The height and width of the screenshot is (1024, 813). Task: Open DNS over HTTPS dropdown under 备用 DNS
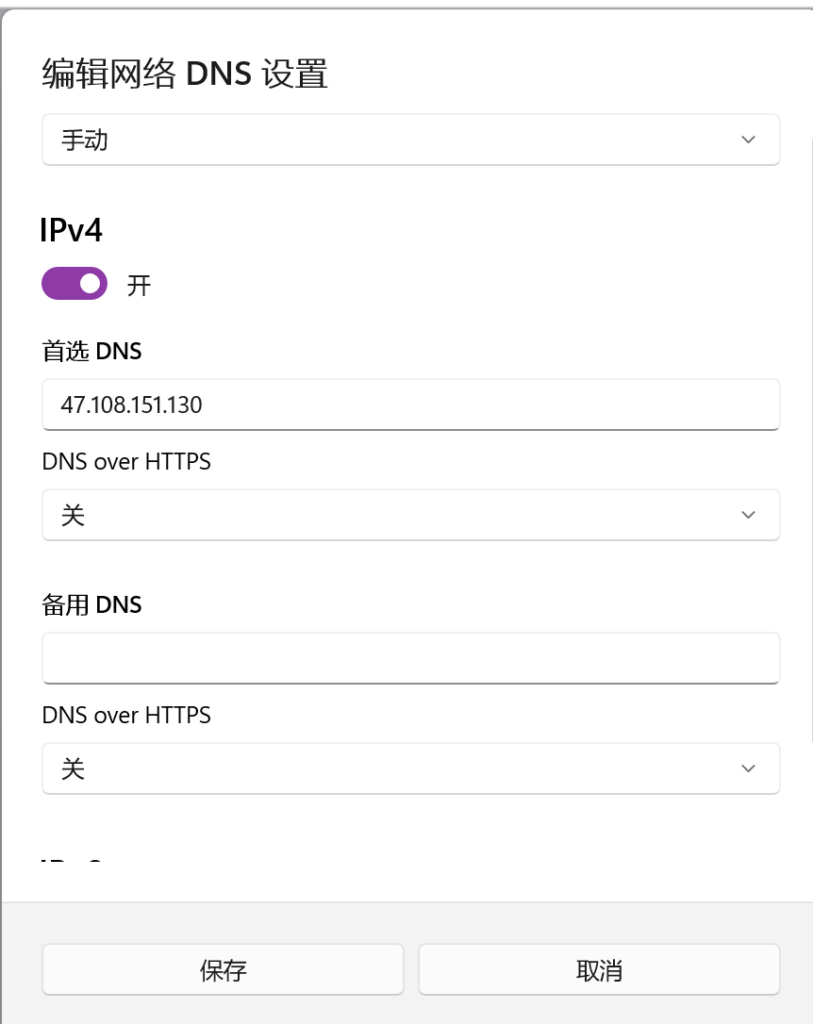point(411,768)
